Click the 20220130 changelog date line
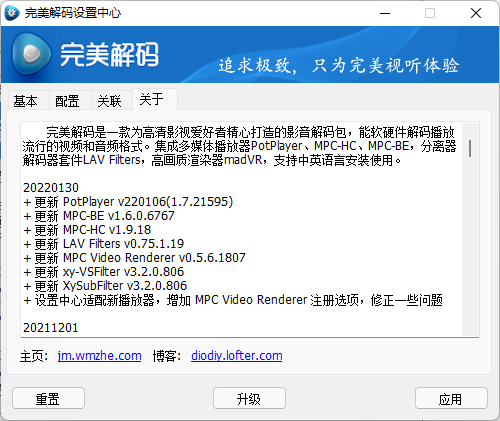 point(51,188)
